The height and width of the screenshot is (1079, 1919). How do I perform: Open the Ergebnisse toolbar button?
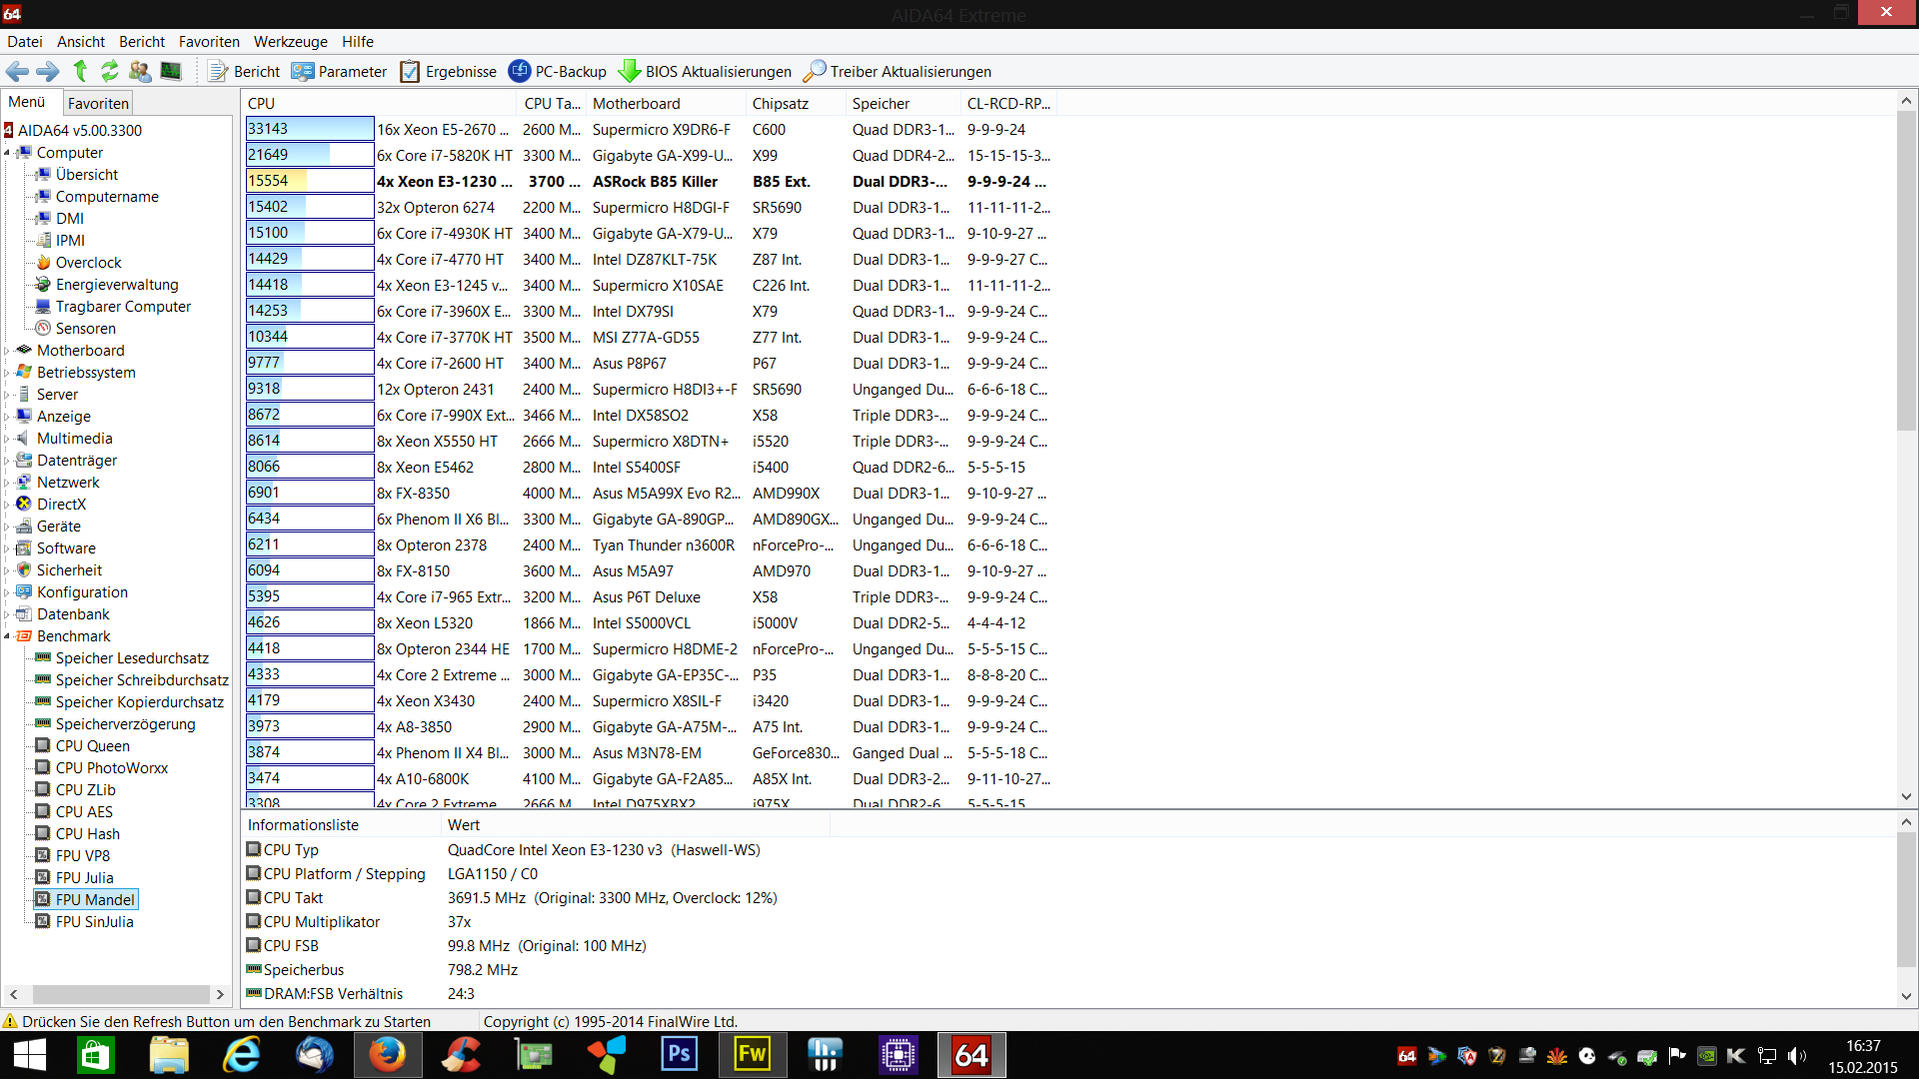pos(448,71)
